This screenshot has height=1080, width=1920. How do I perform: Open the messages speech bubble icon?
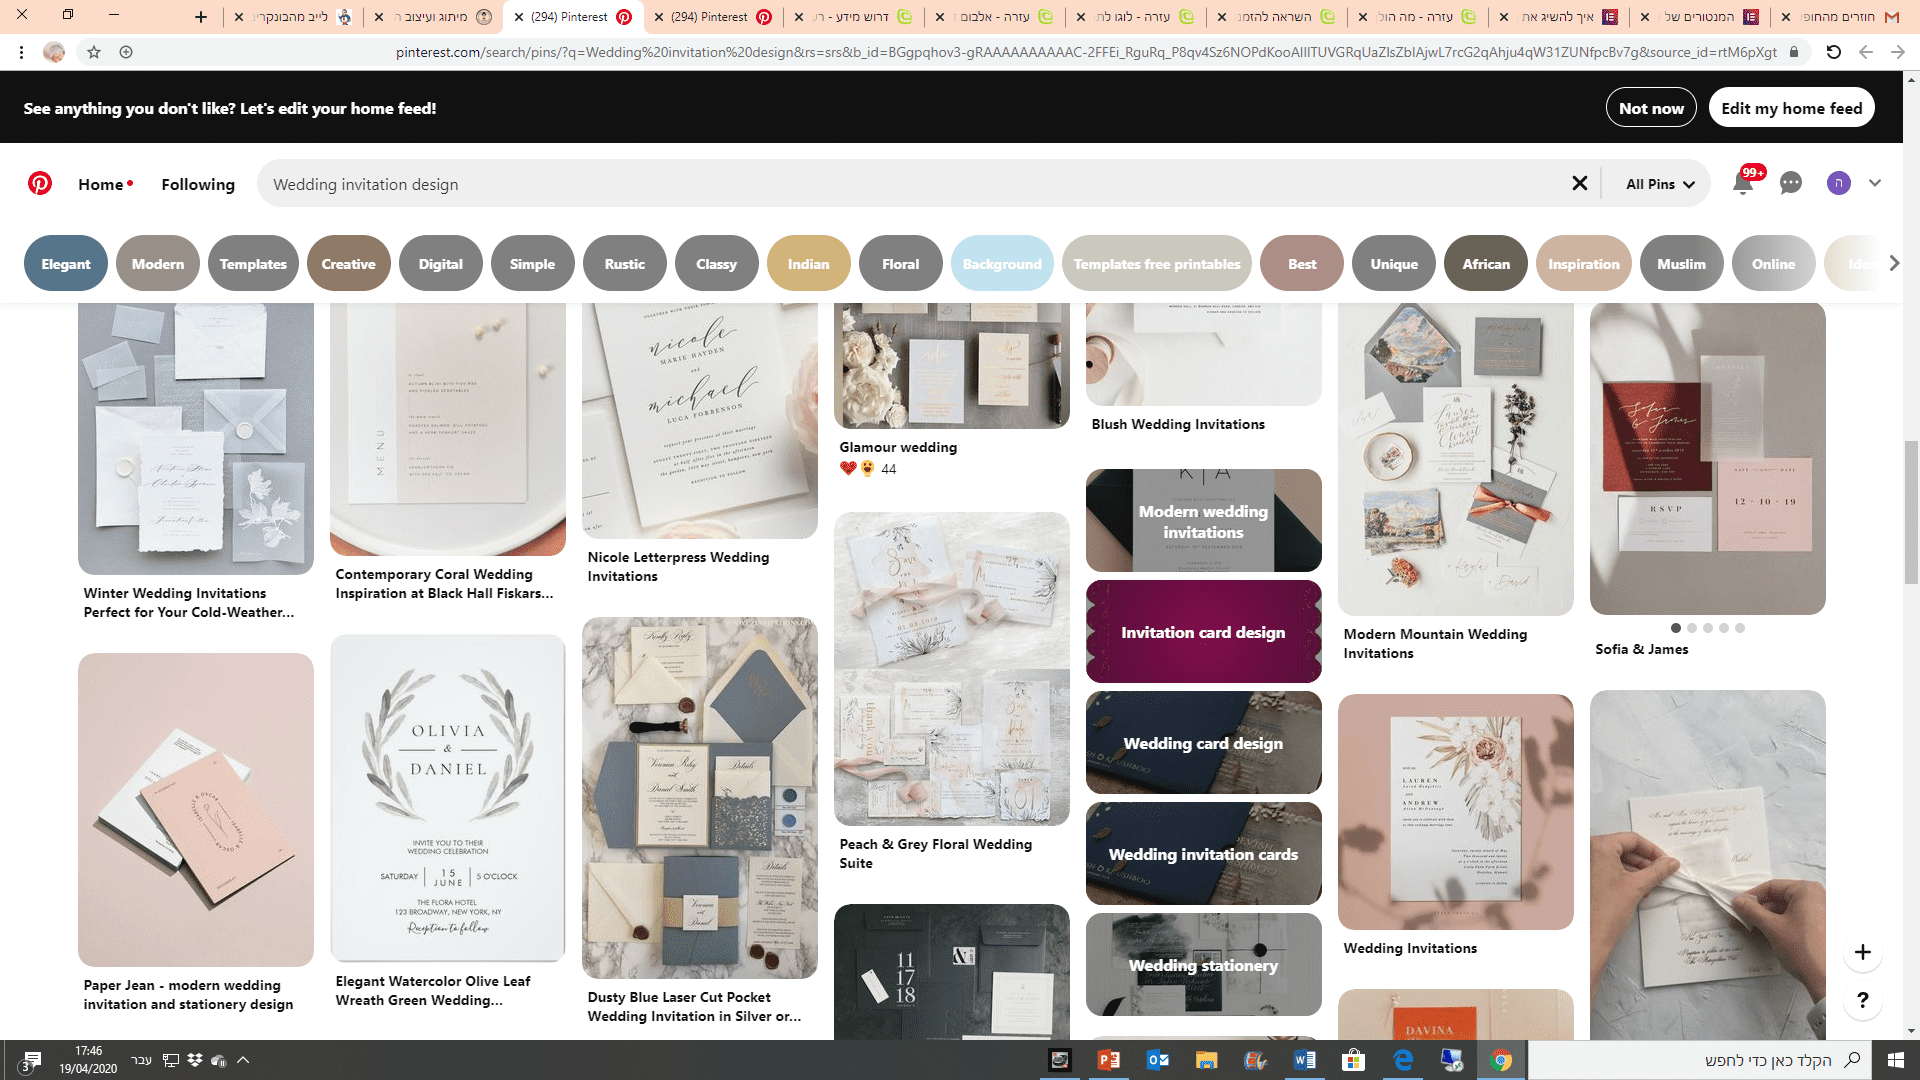coord(1791,183)
